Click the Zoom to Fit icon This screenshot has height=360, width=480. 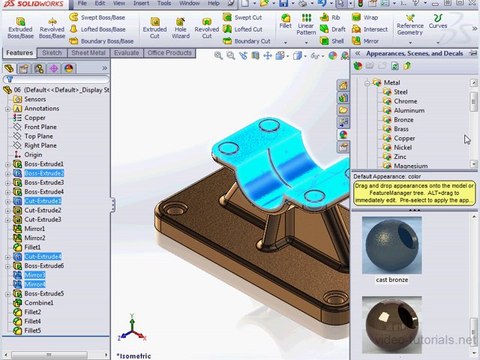(218, 56)
